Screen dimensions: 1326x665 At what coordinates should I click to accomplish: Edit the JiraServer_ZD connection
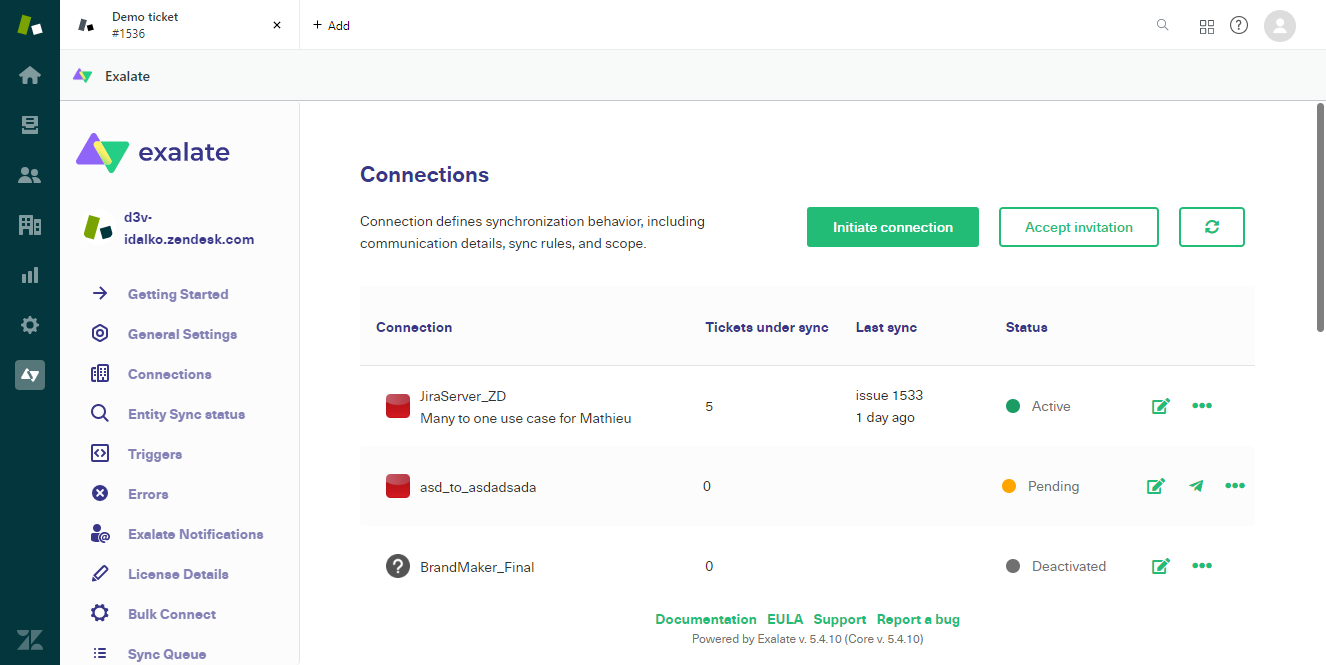(x=1161, y=406)
